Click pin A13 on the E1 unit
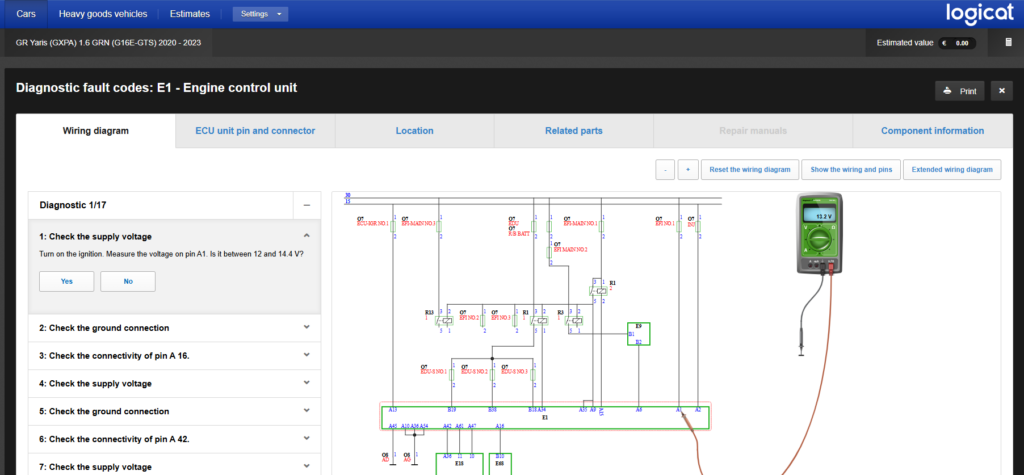This screenshot has height=475, width=1024. click(392, 410)
